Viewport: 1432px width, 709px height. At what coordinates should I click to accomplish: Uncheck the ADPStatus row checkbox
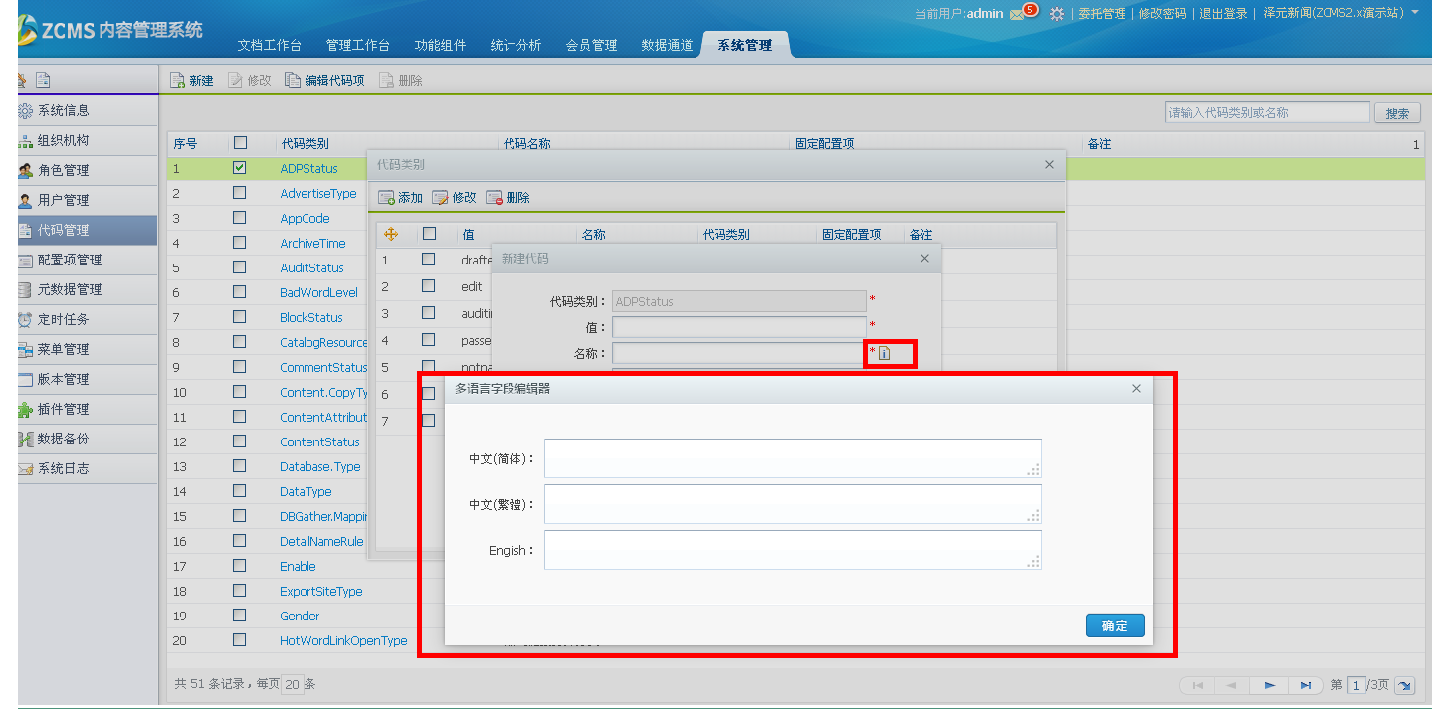click(x=239, y=168)
